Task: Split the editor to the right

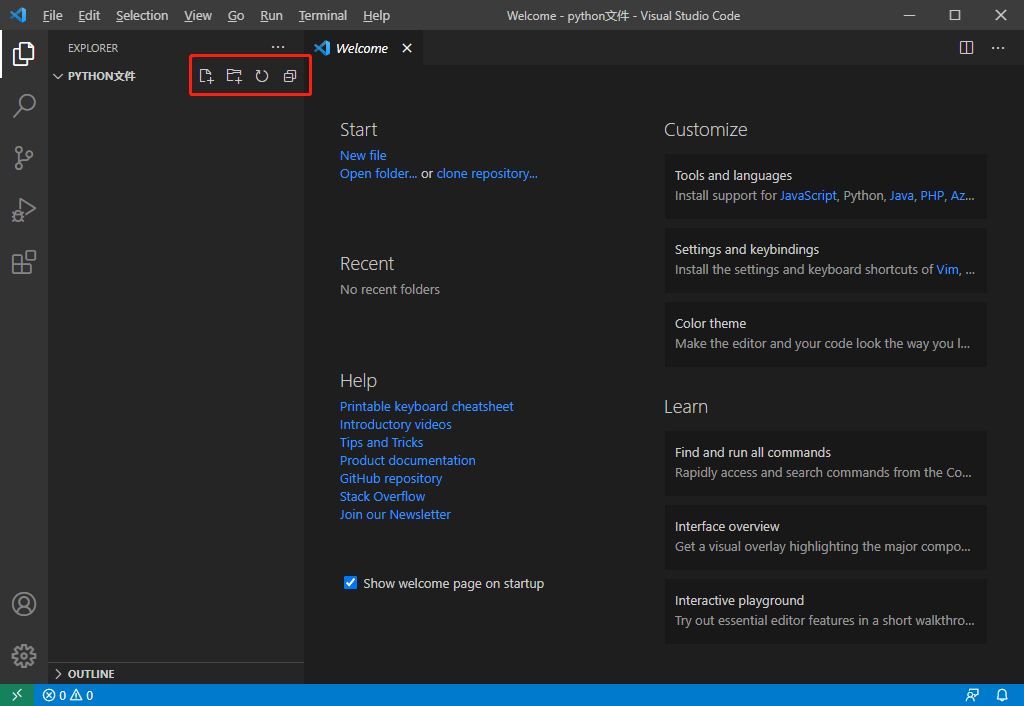Action: click(967, 48)
